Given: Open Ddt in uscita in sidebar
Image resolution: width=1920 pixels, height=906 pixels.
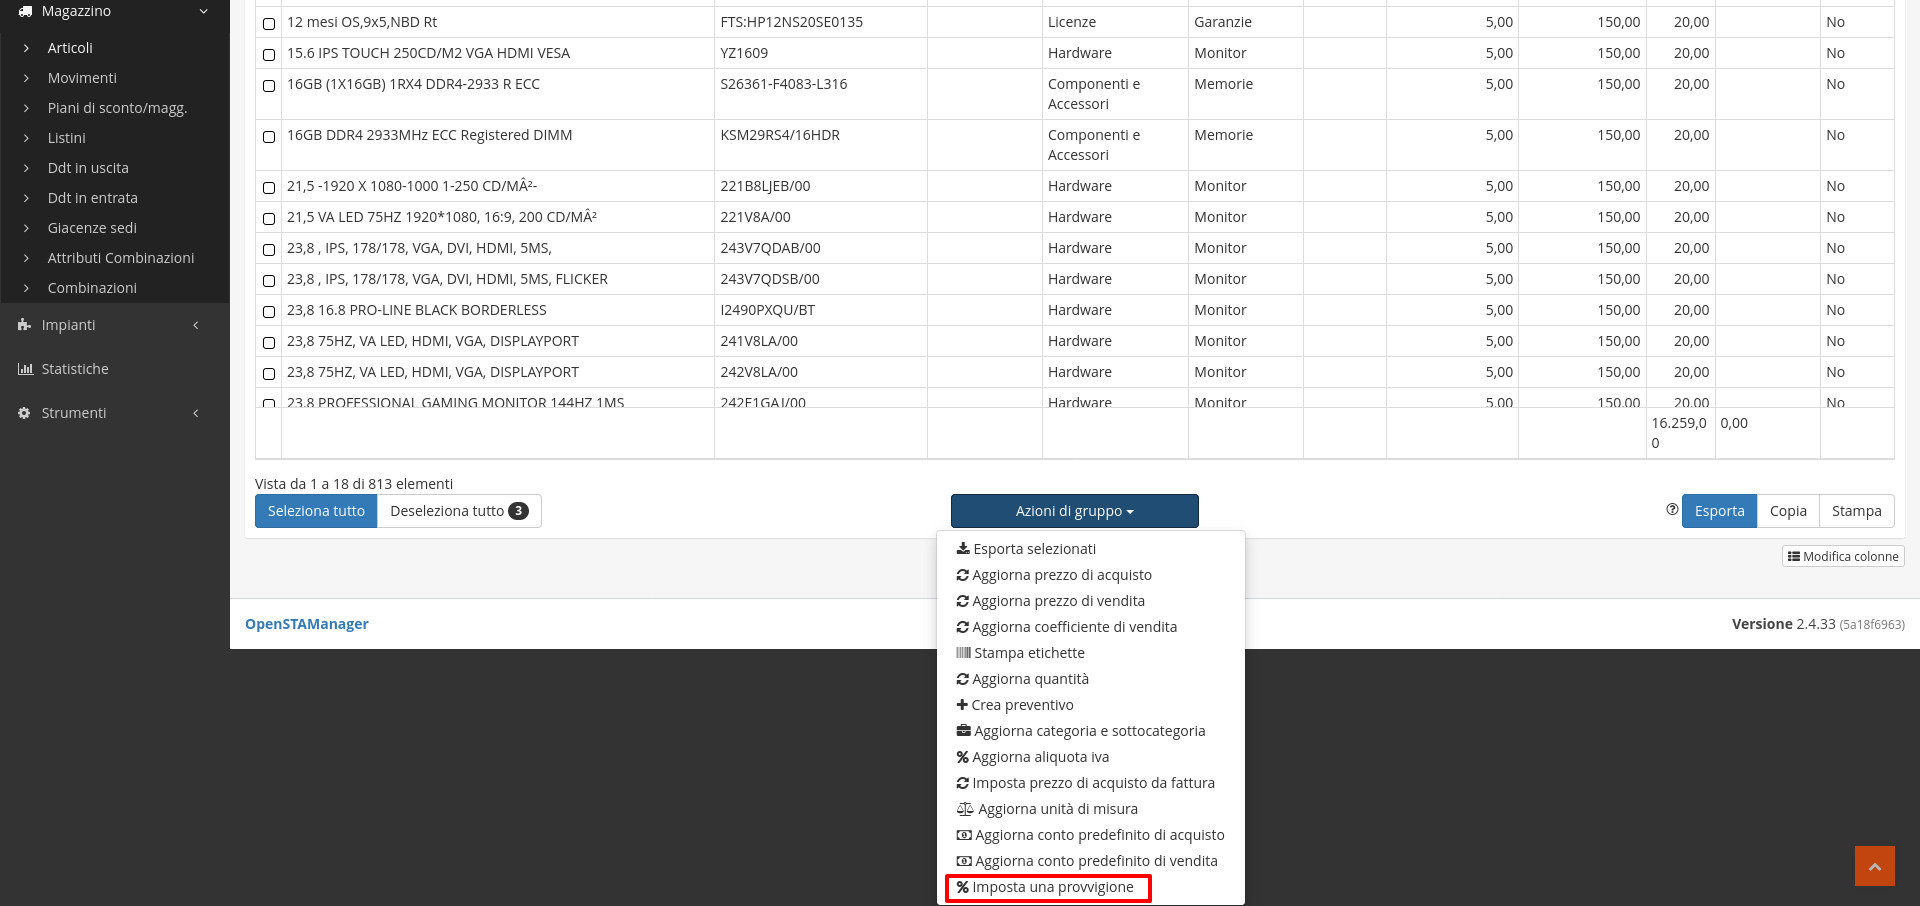Looking at the screenshot, I should click(88, 168).
